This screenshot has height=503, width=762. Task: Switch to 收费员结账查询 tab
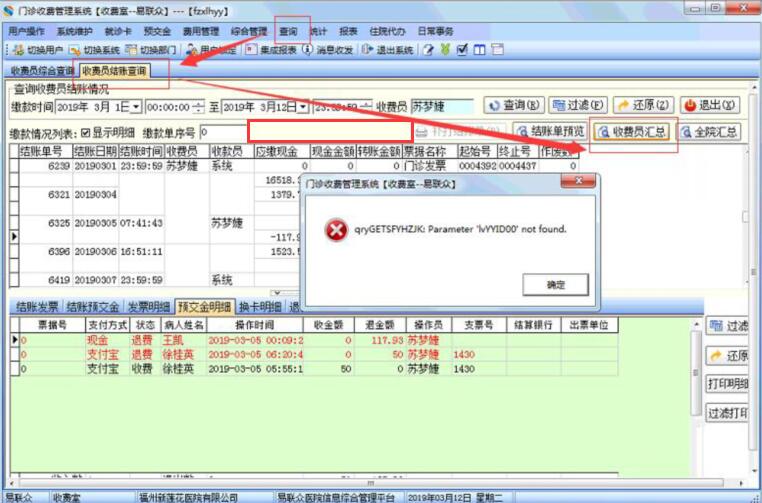[x=114, y=71]
